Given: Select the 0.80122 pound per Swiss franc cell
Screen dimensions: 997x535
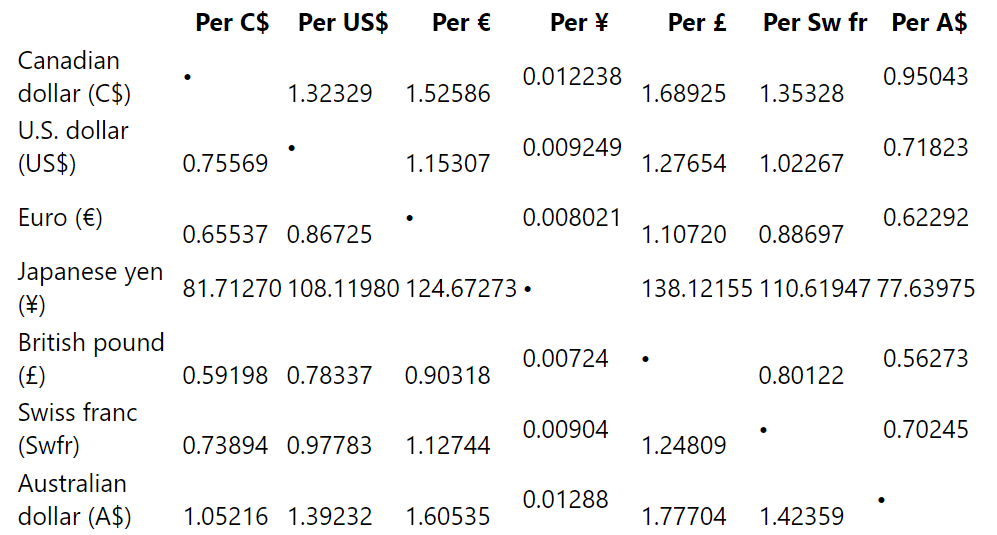Looking at the screenshot, I should point(801,376).
